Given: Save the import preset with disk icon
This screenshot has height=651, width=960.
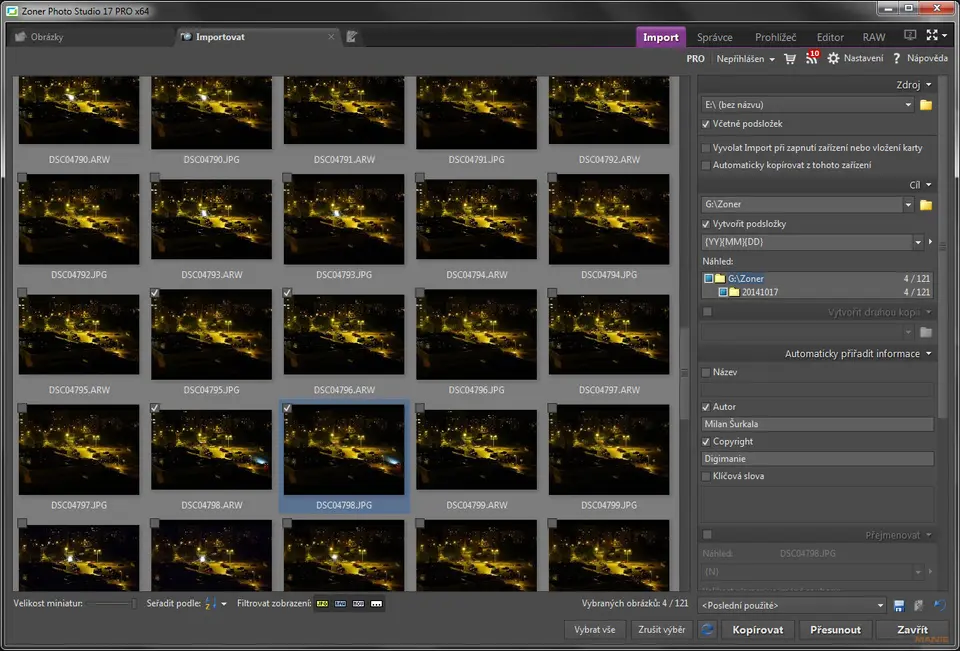Looking at the screenshot, I should point(900,606).
